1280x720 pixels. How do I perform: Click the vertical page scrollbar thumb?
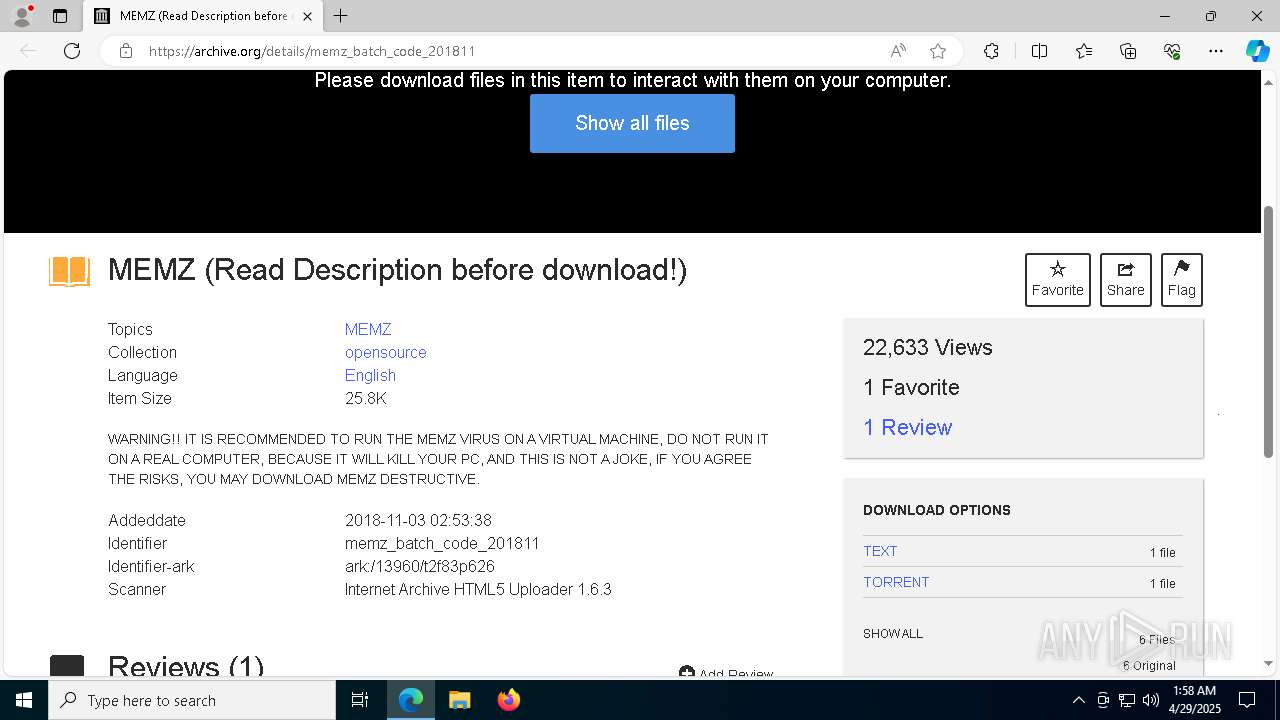tap(1269, 331)
